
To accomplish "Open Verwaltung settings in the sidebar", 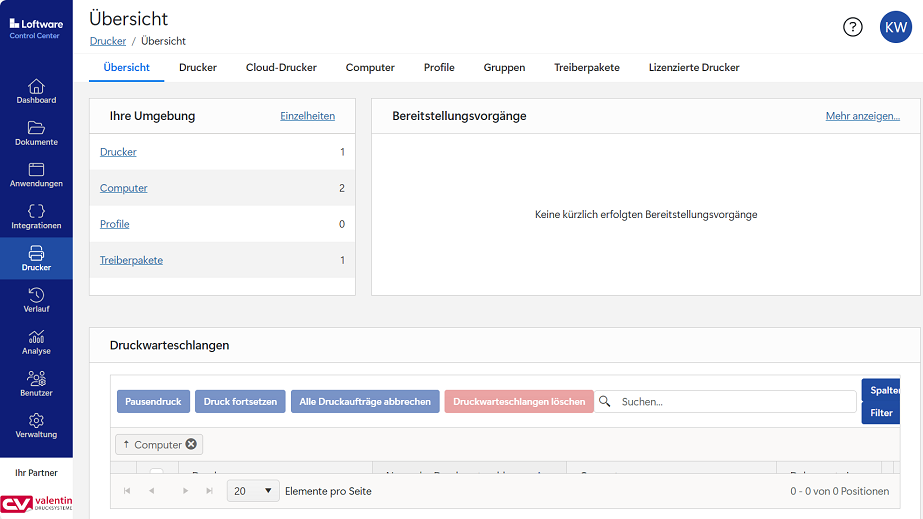I will pos(36,426).
